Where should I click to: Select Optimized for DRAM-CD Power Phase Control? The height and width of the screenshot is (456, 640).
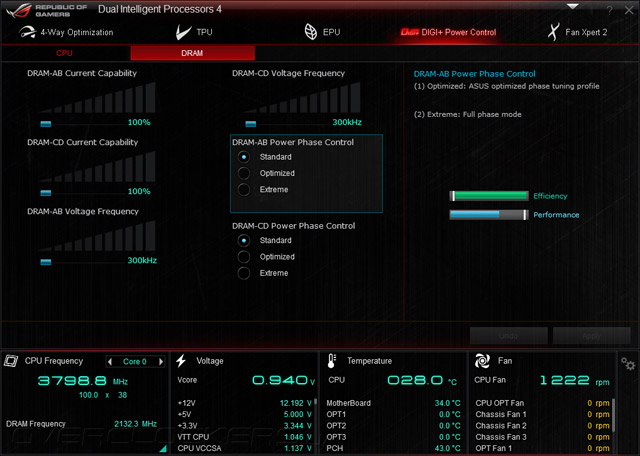(244, 257)
